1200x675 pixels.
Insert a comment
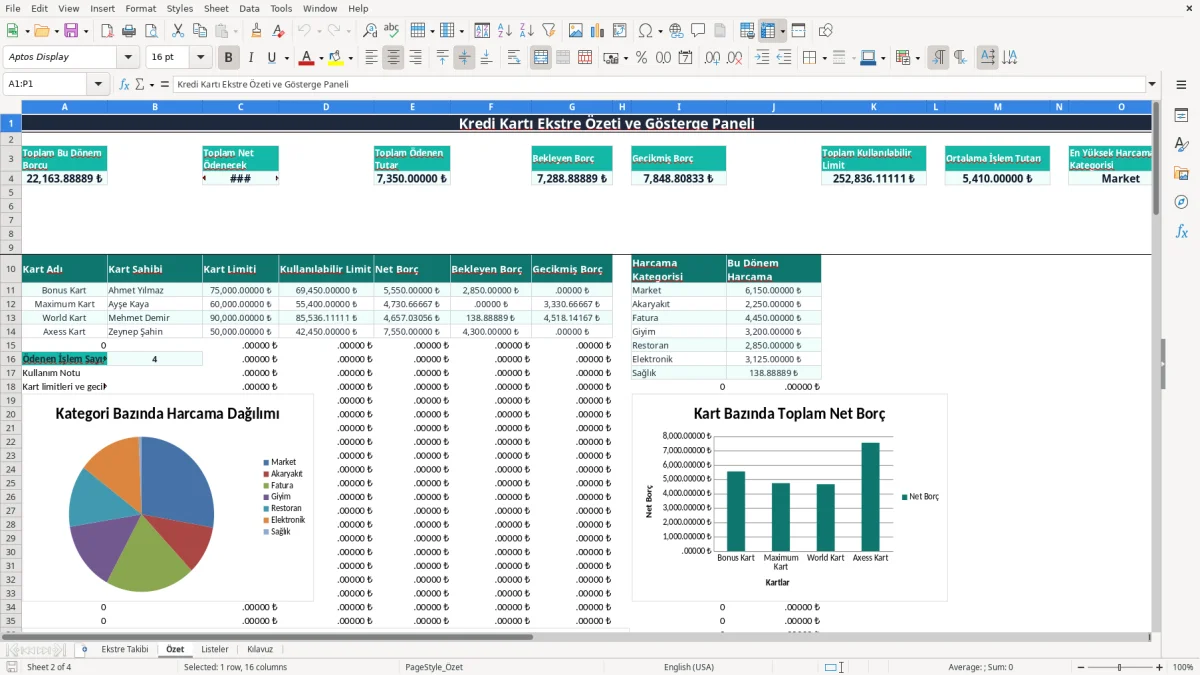(698, 31)
